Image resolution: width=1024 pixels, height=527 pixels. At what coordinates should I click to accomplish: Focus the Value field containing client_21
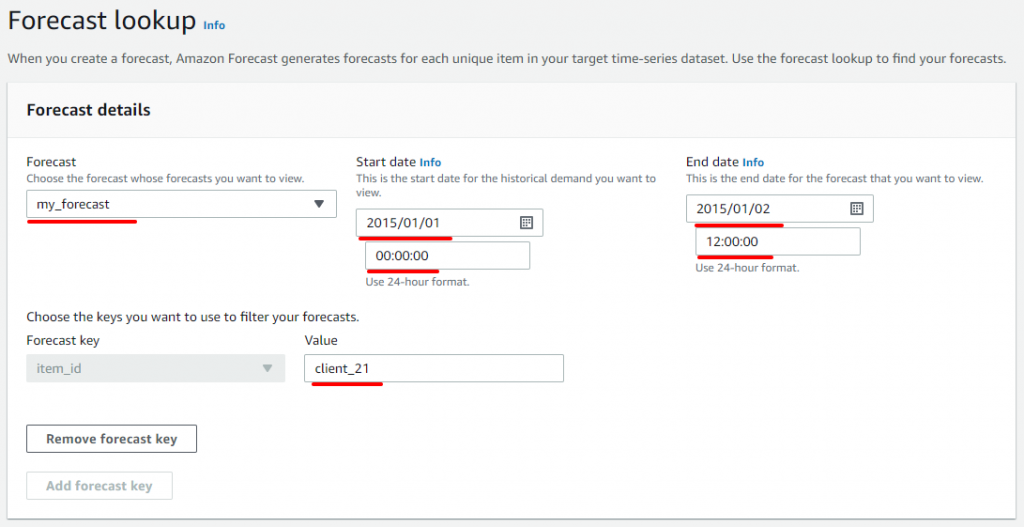(434, 368)
